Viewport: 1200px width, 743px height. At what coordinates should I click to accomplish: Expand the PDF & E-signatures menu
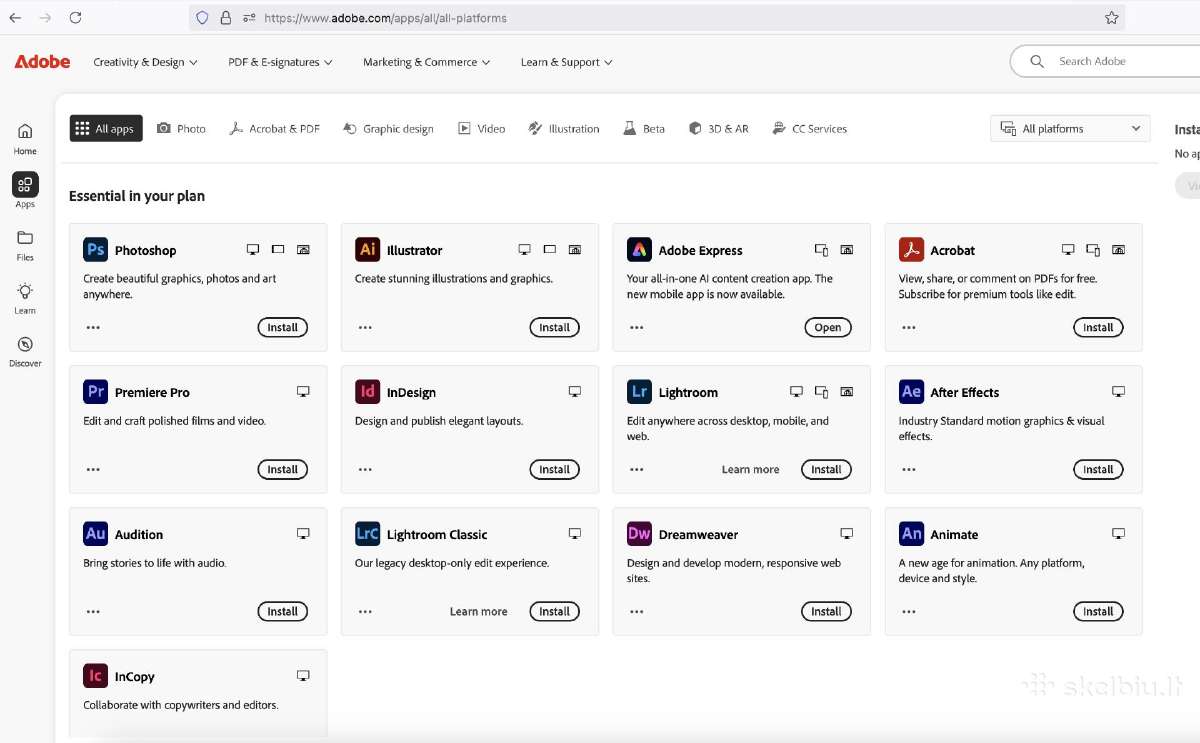(x=280, y=62)
